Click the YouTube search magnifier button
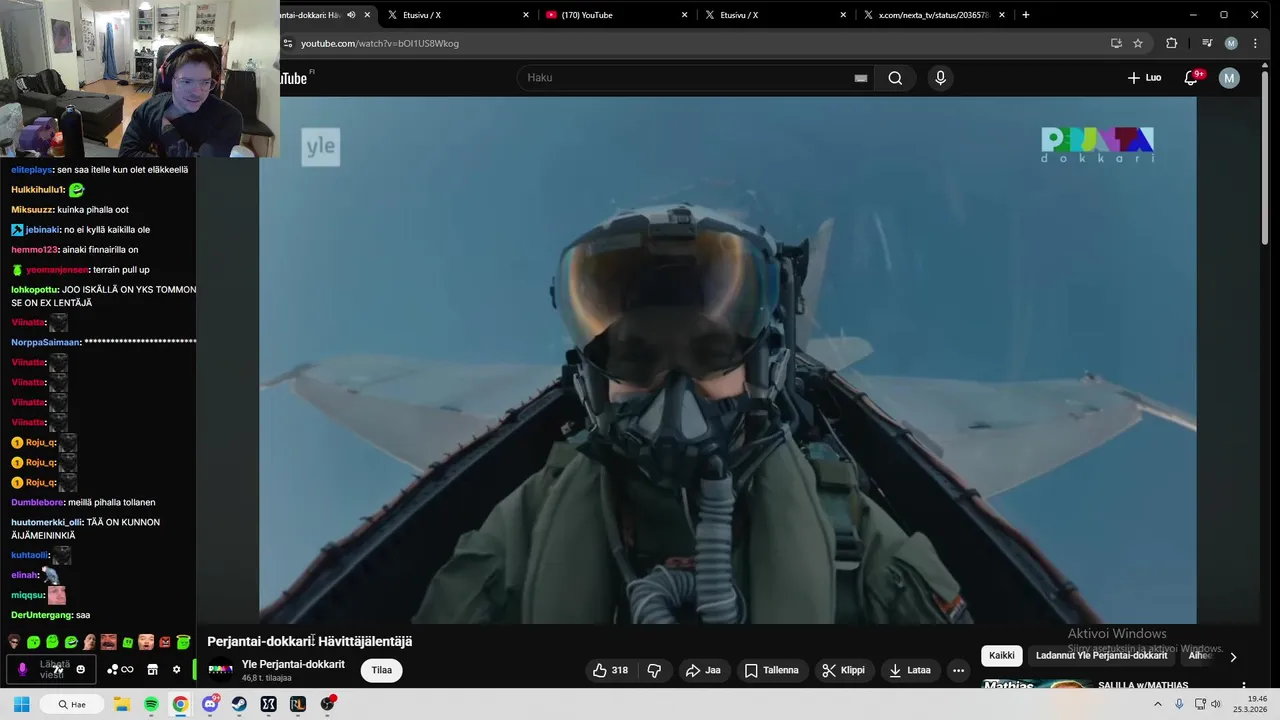 pyautogui.click(x=895, y=78)
